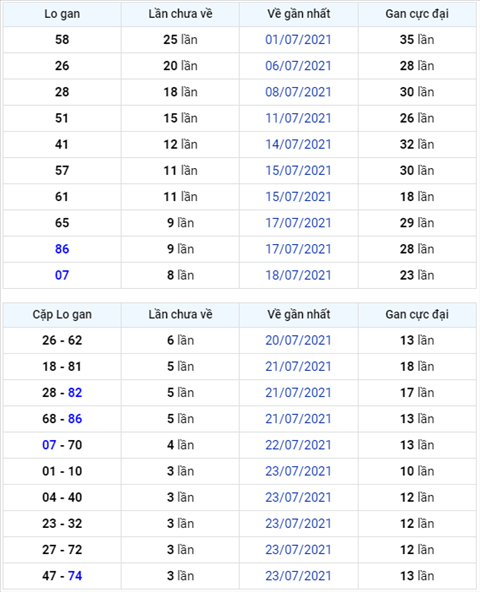
Task: Click the '10 lần' cell
Action: pyautogui.click(x=417, y=471)
